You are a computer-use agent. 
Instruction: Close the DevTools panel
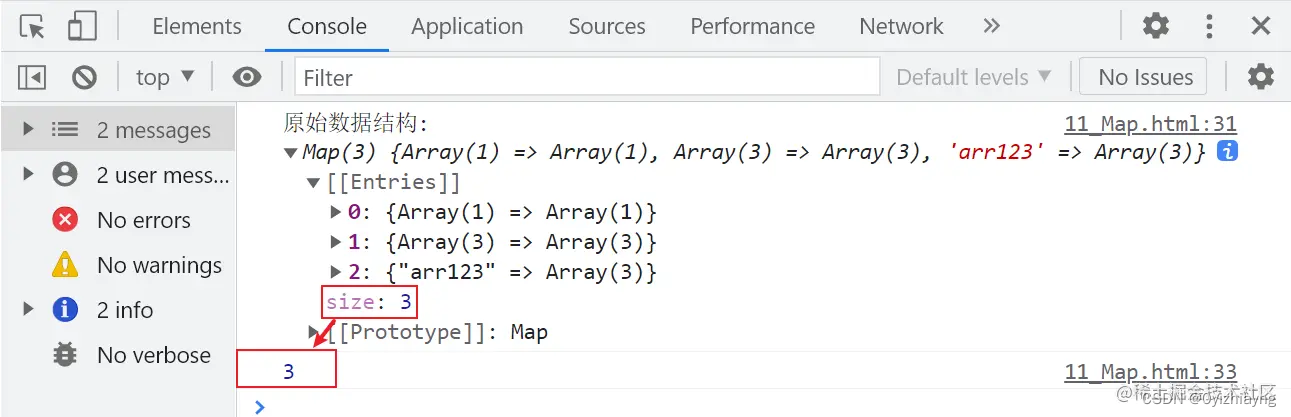pos(1261,26)
